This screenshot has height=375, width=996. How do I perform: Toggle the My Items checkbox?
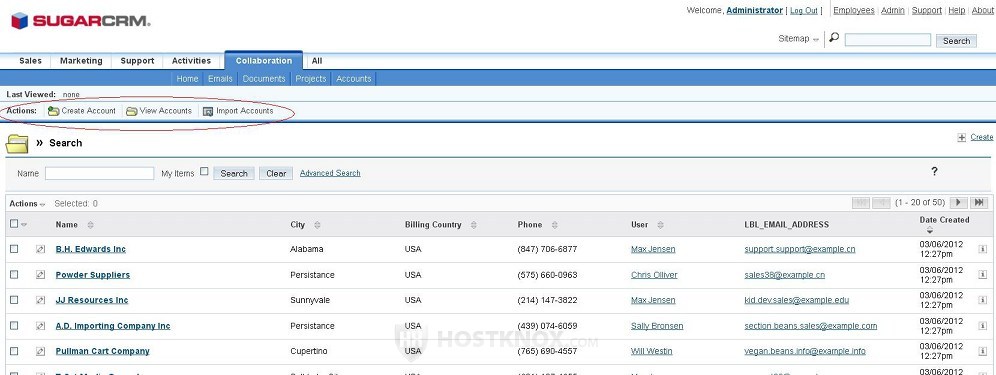pyautogui.click(x=204, y=172)
